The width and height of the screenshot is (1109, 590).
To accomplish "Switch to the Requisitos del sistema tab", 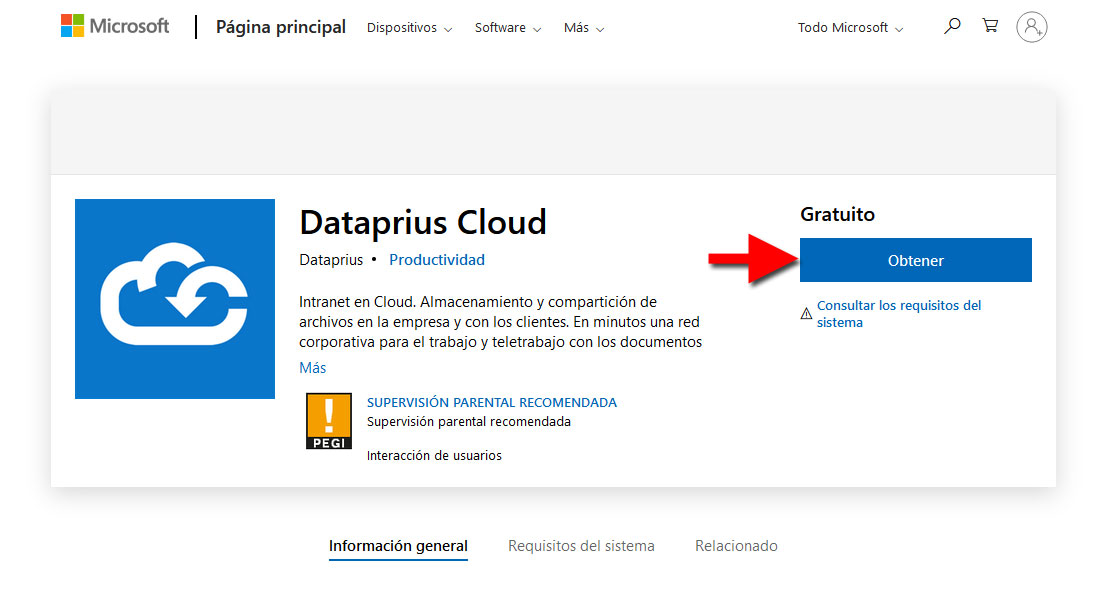I will [581, 546].
